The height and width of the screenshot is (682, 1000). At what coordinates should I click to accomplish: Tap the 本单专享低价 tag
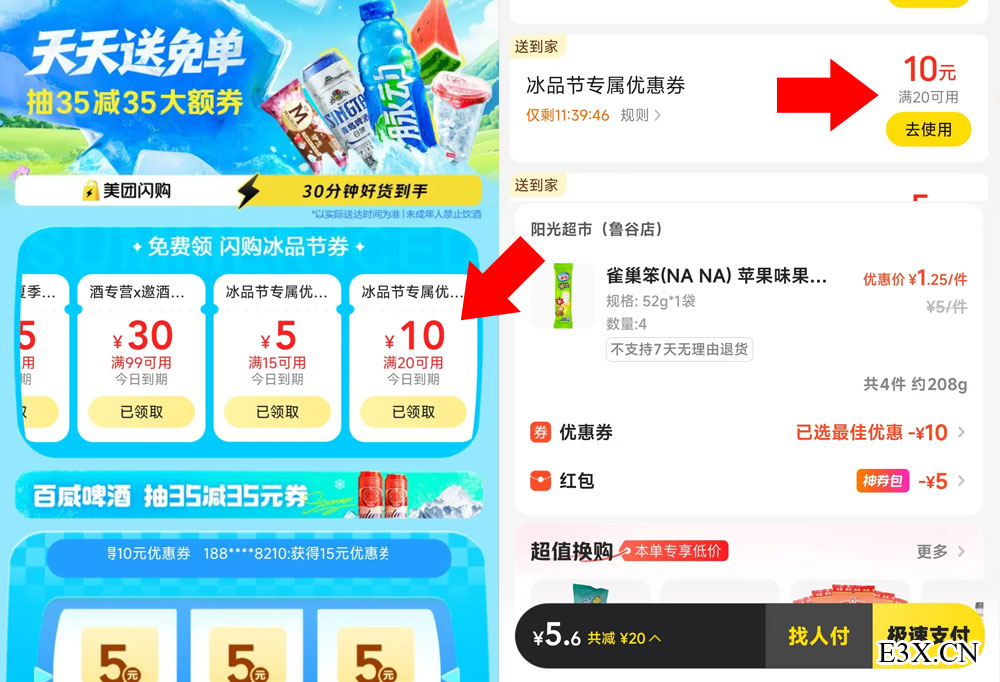[x=673, y=551]
